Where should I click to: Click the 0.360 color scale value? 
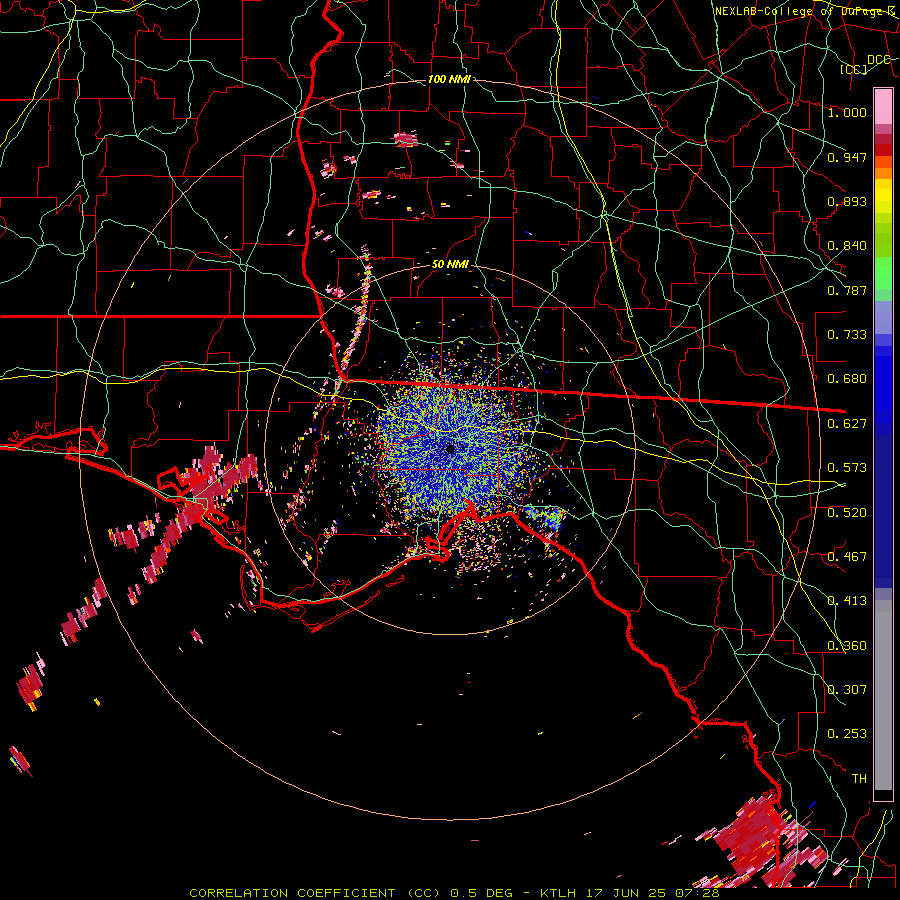pos(847,646)
